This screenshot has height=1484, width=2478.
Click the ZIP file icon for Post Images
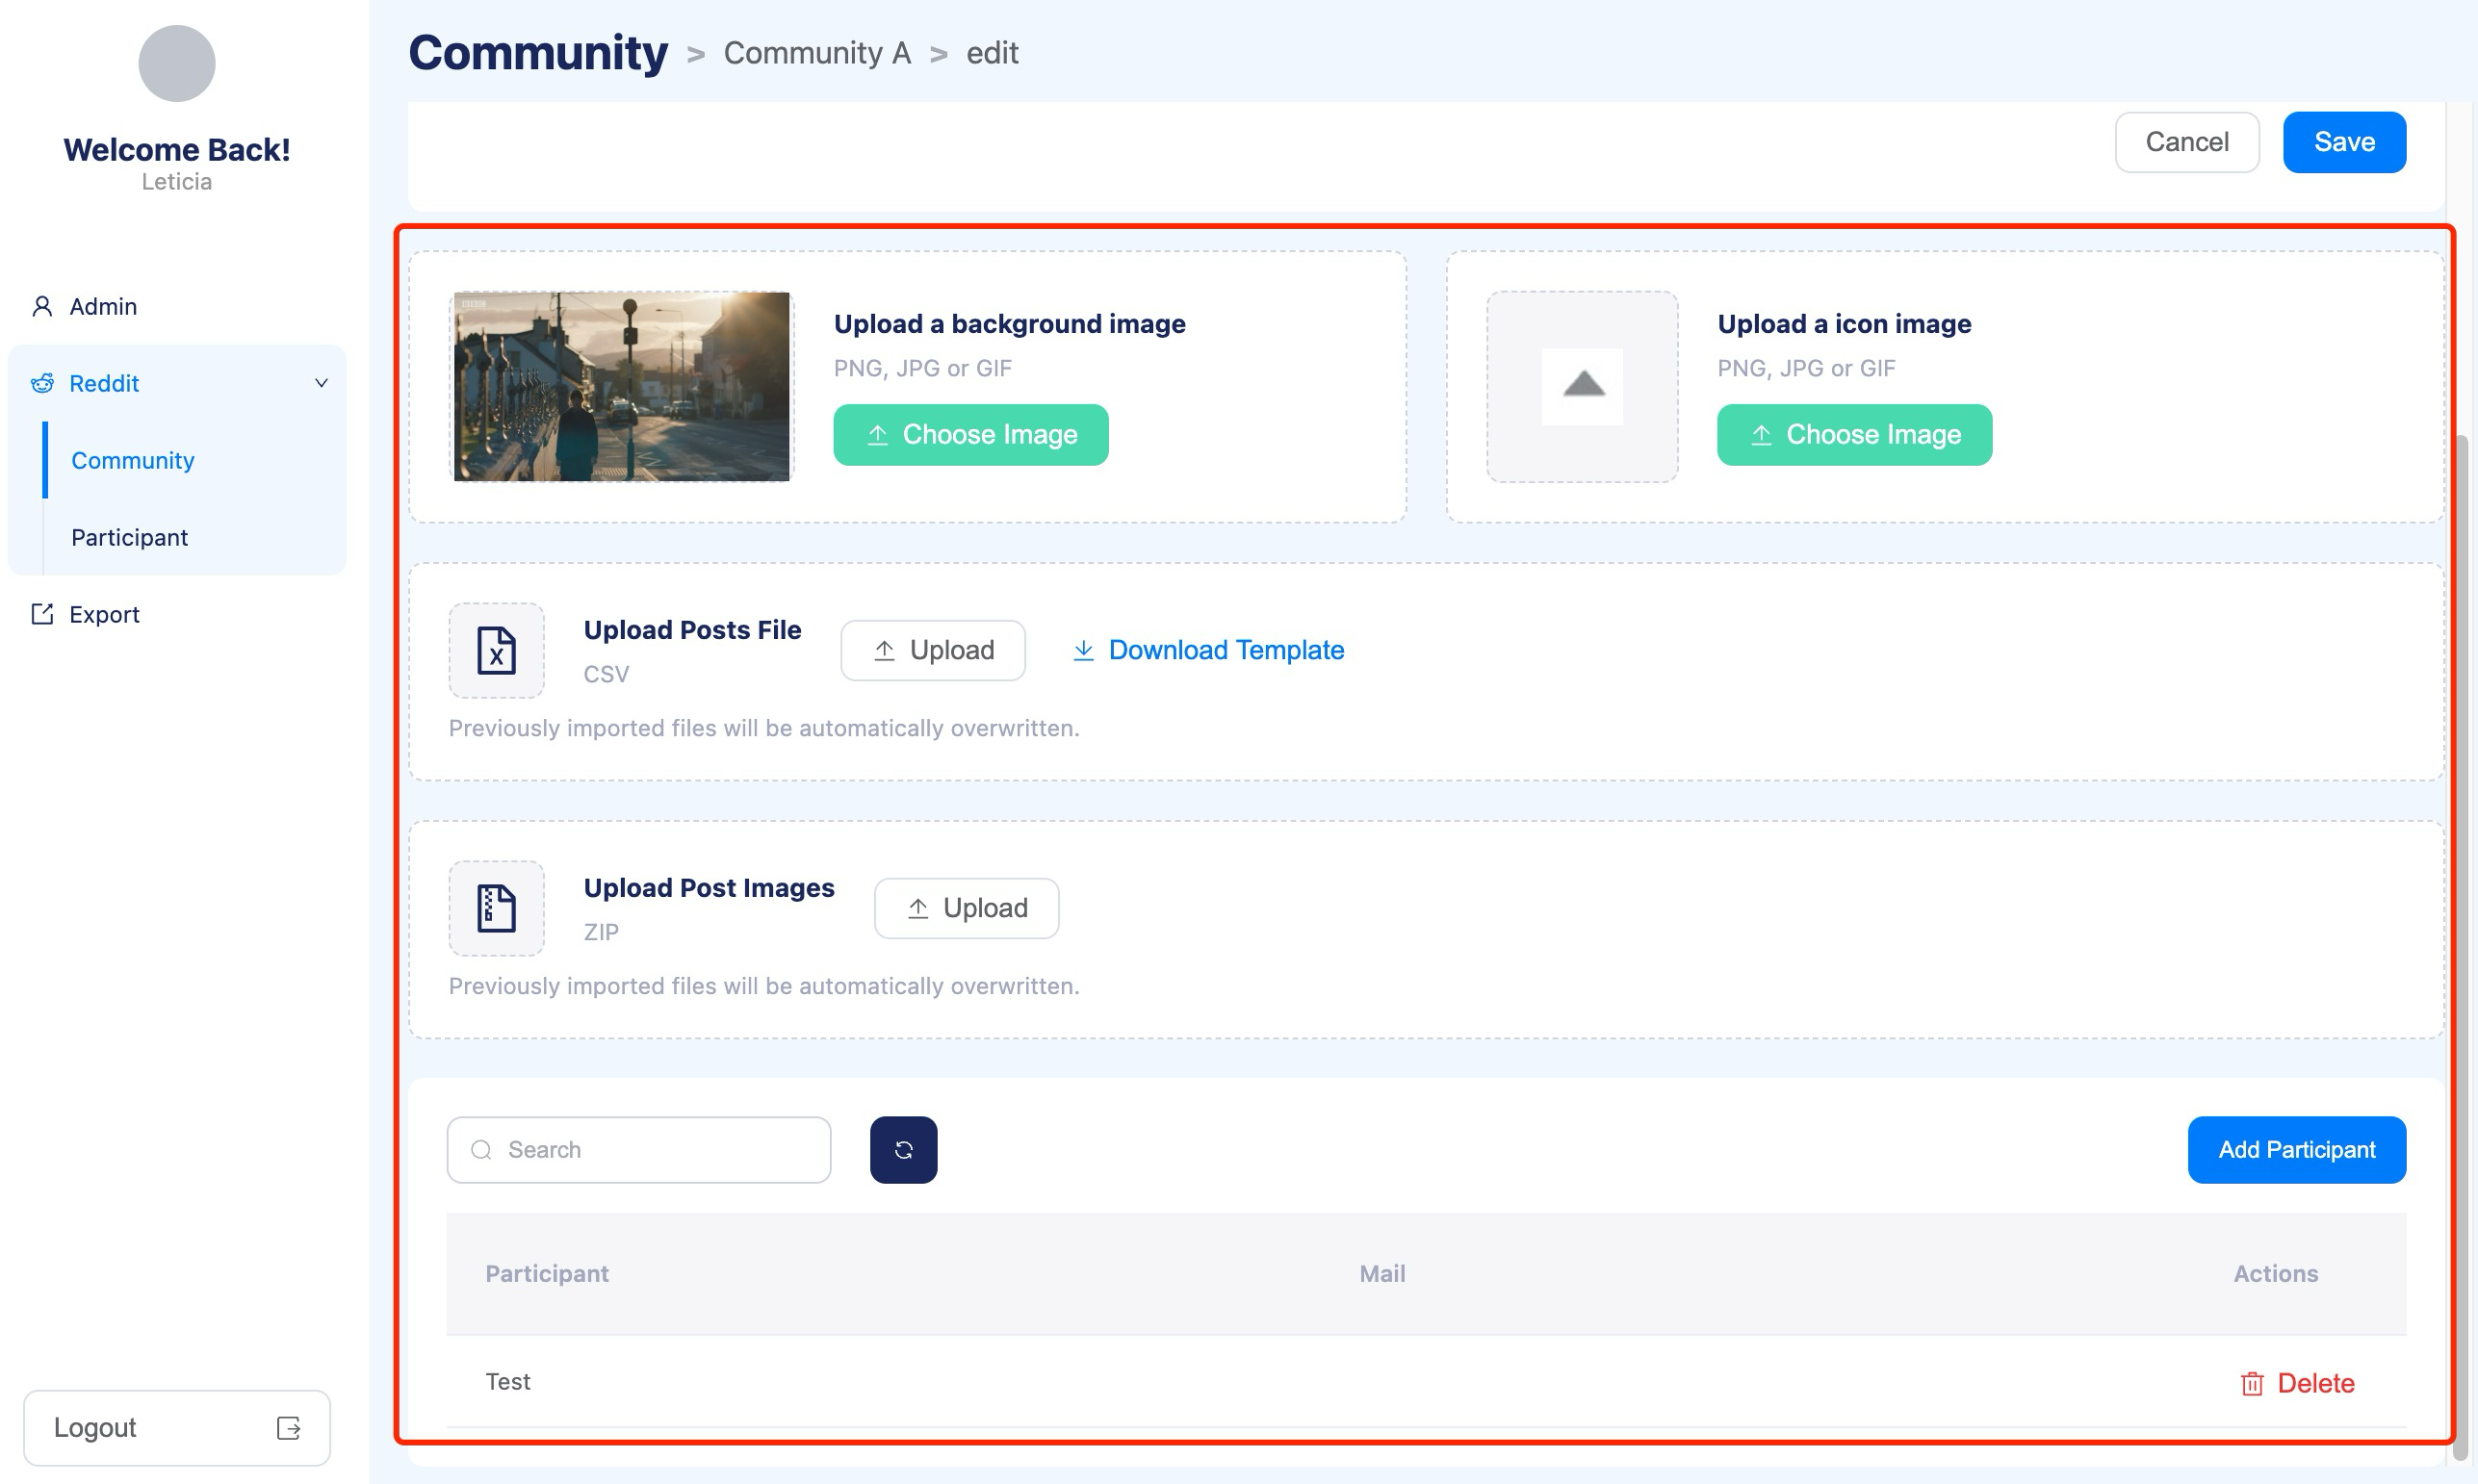[x=496, y=908]
